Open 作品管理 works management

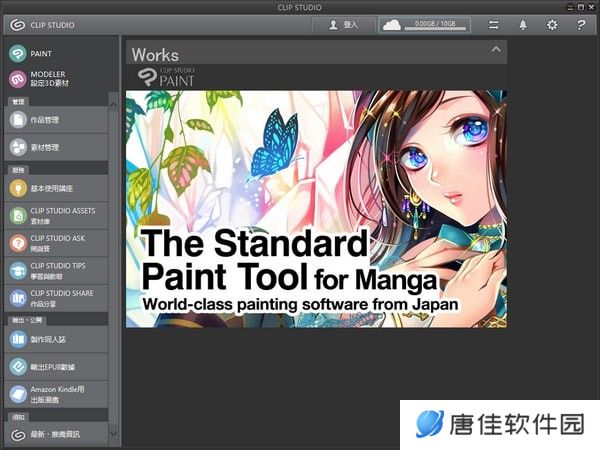click(56, 120)
